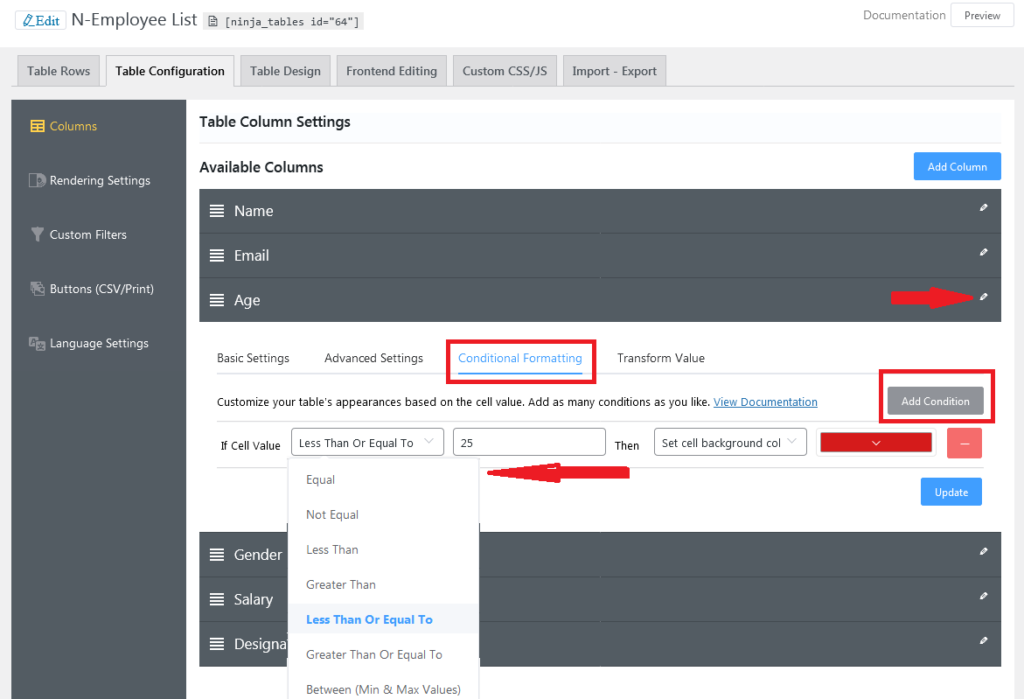
Task: Click the pencil edit icon for Name column
Action: pos(983,208)
